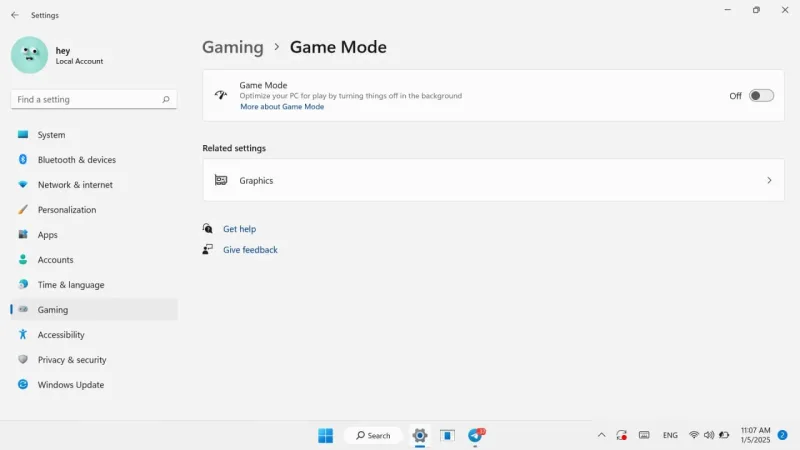Click the touch keyboard tray icon
This screenshot has width=800, height=450.
coord(644,435)
